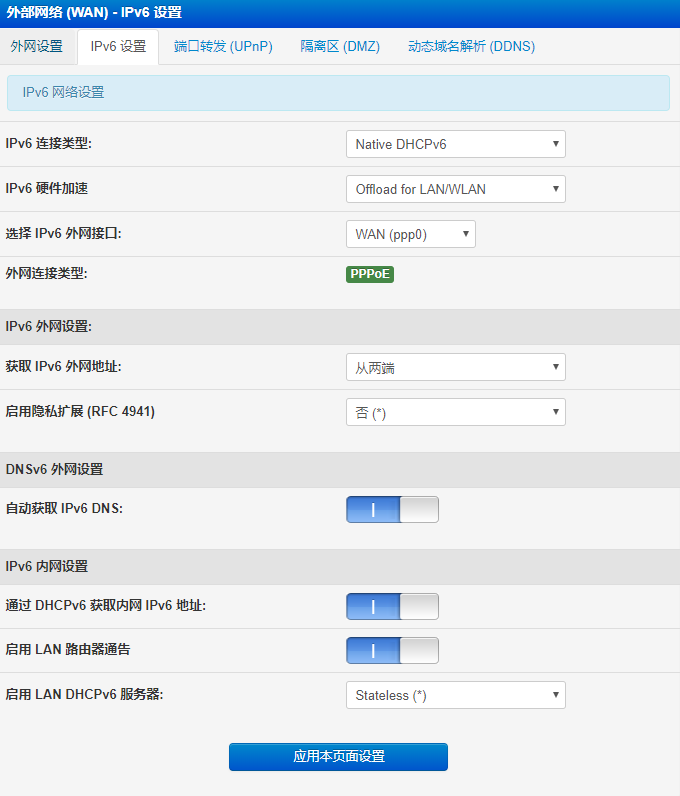Open the 获取 IPv6 外网地址 dropdown

(455, 368)
